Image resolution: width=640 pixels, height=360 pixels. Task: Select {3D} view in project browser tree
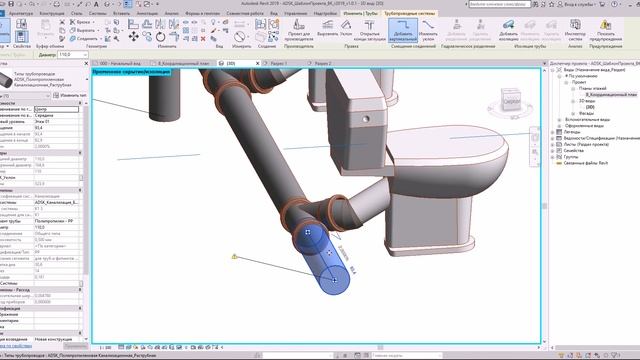590,107
